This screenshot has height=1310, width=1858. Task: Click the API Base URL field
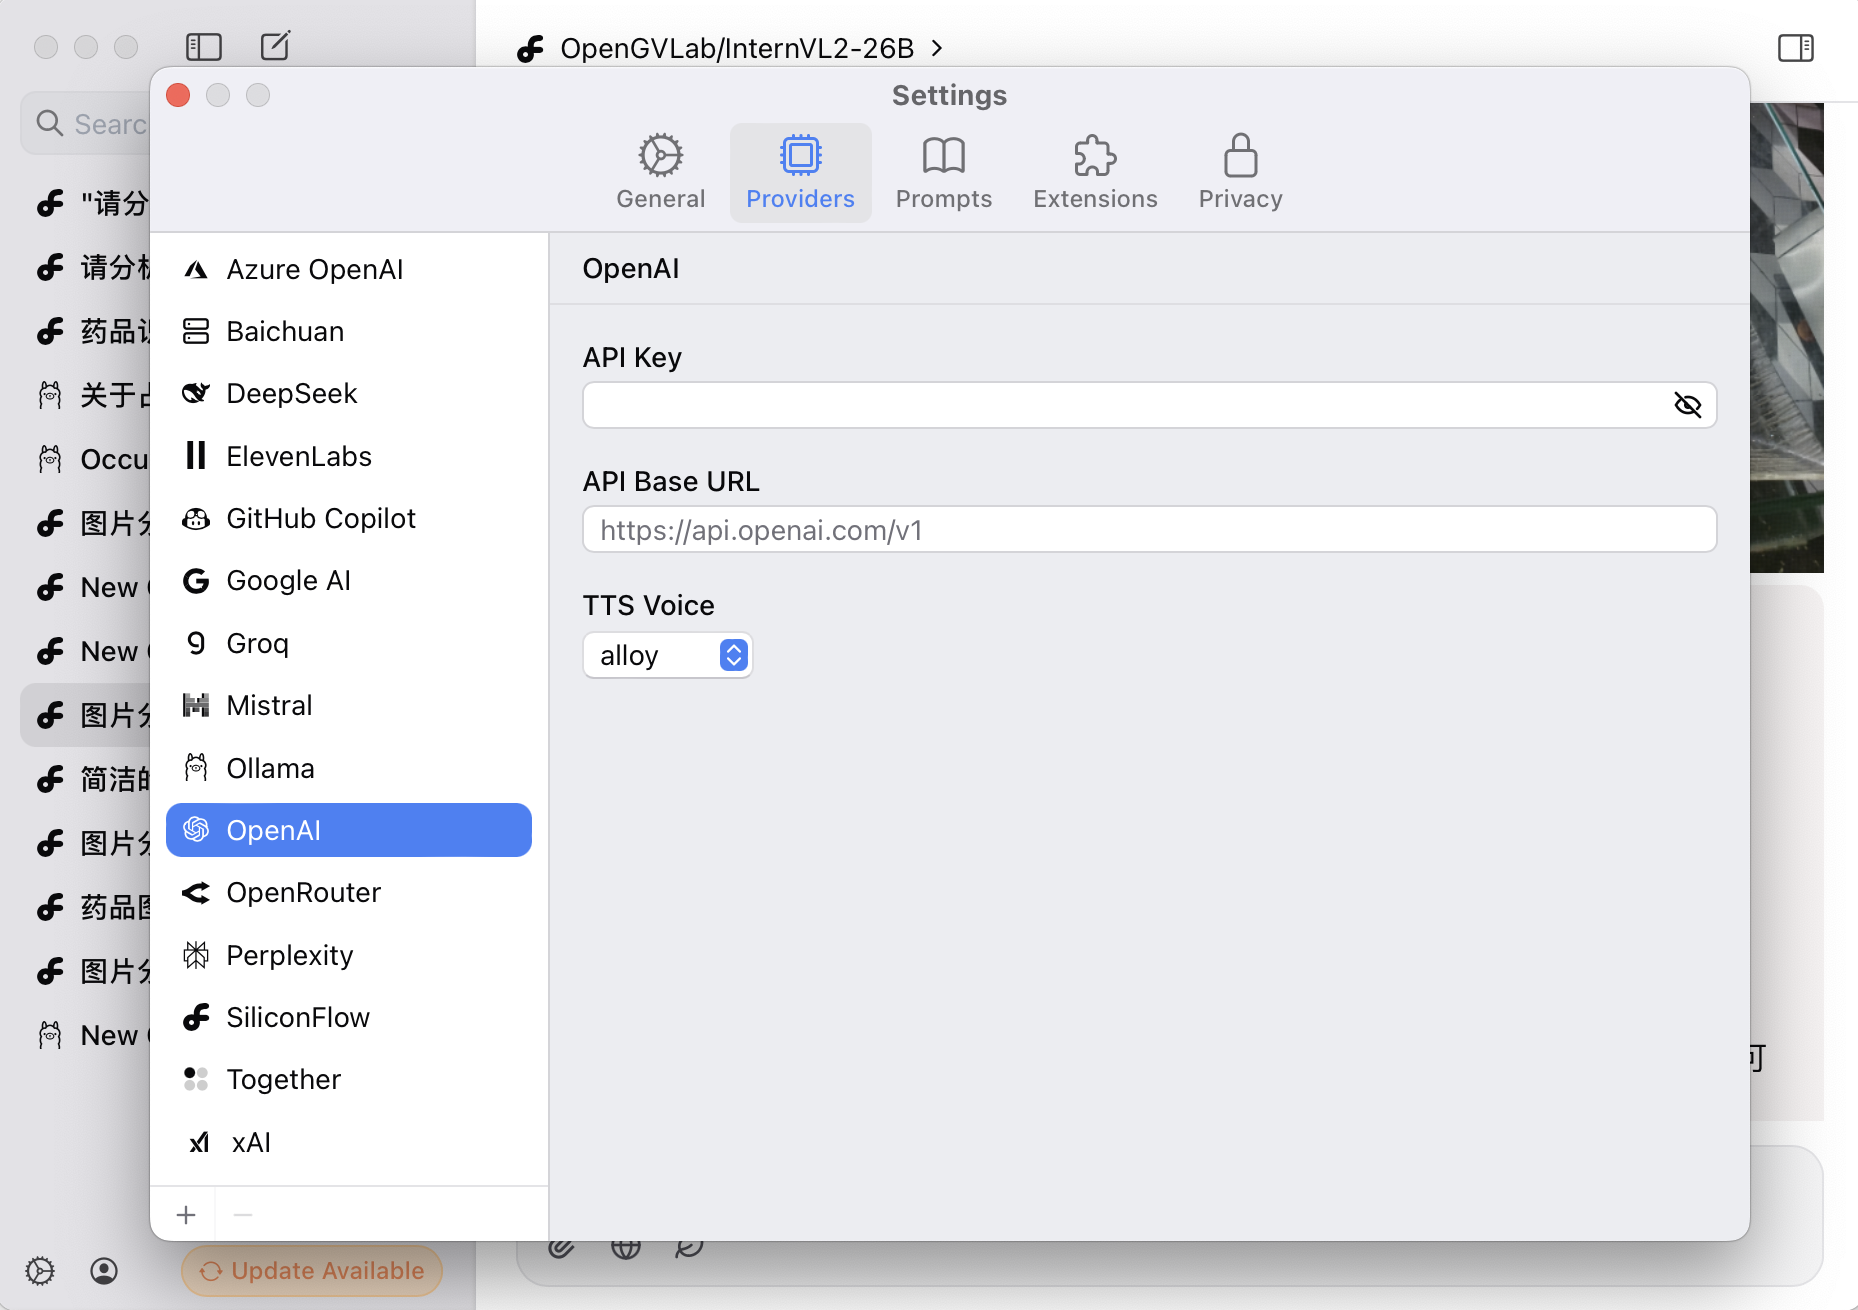click(1149, 529)
